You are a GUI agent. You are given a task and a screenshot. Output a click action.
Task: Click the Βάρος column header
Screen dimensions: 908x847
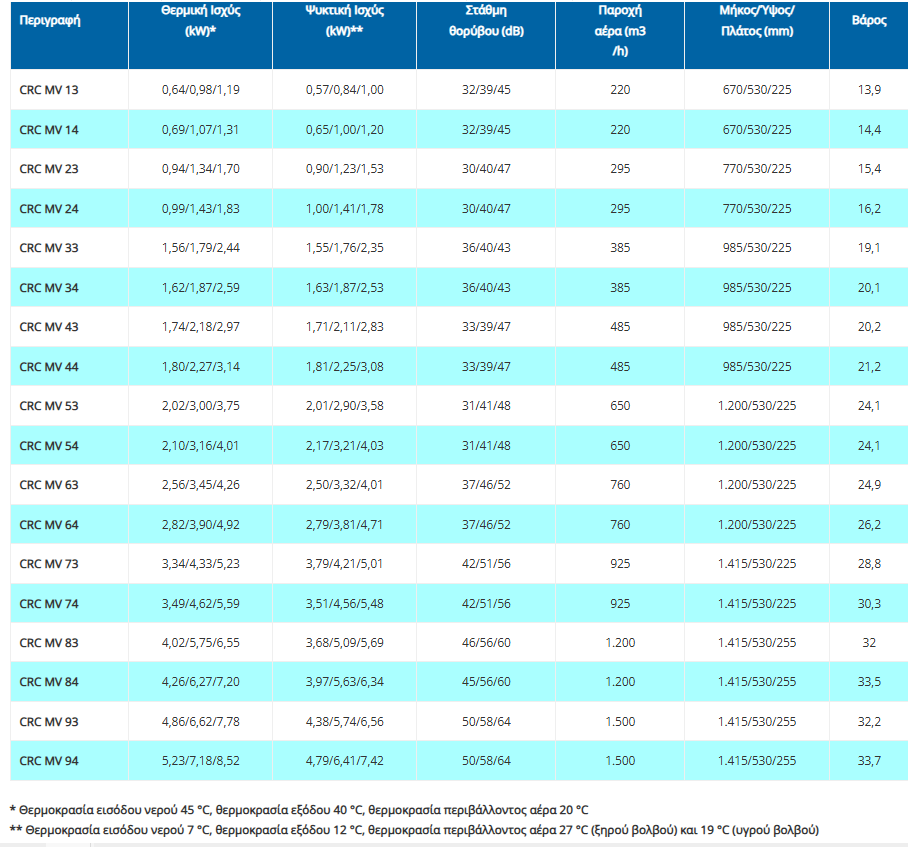click(868, 21)
